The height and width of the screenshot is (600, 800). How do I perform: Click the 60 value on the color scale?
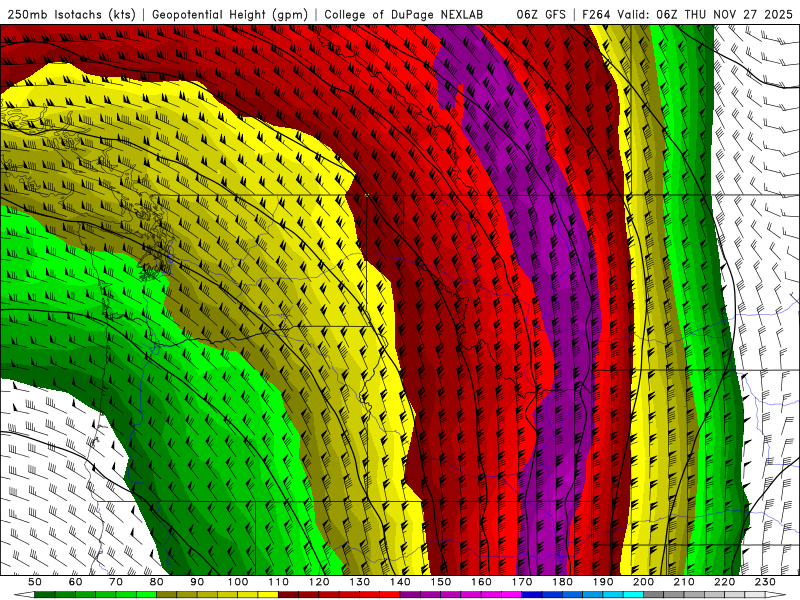pos(75,582)
